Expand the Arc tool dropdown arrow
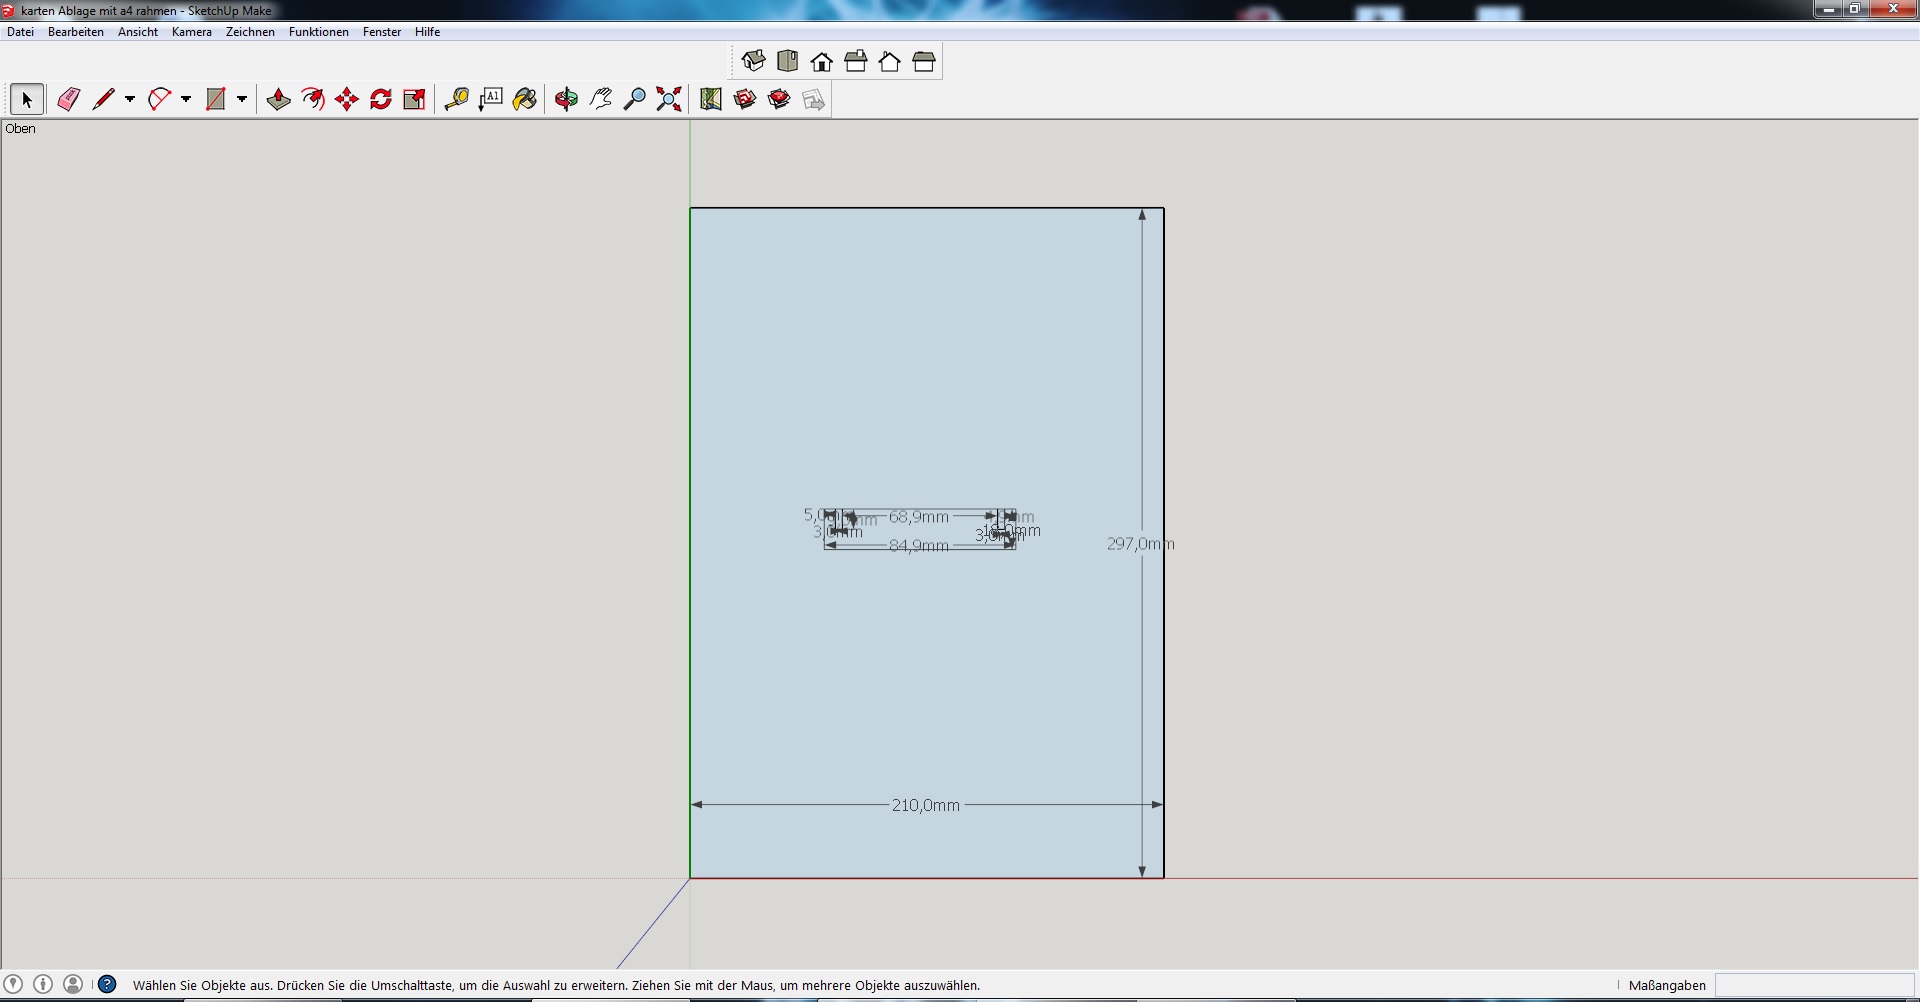Screen dimensions: 1920x1002 186,99
